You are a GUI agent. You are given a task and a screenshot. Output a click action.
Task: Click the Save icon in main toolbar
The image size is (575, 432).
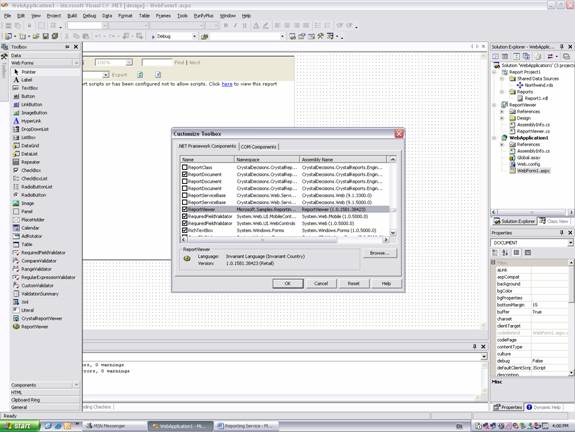point(46,36)
